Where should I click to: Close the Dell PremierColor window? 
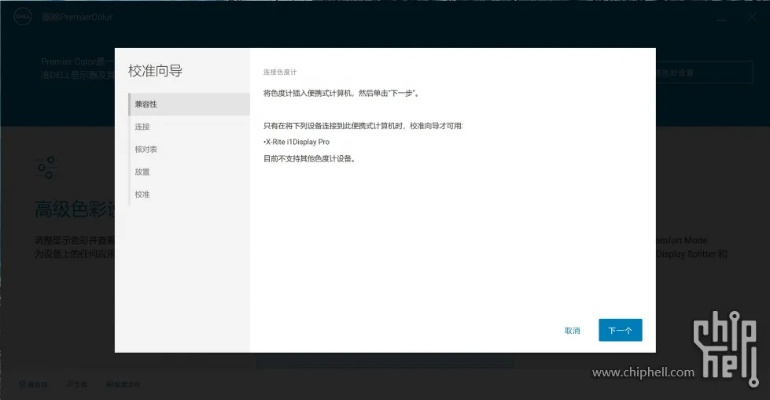pyautogui.click(x=752, y=18)
